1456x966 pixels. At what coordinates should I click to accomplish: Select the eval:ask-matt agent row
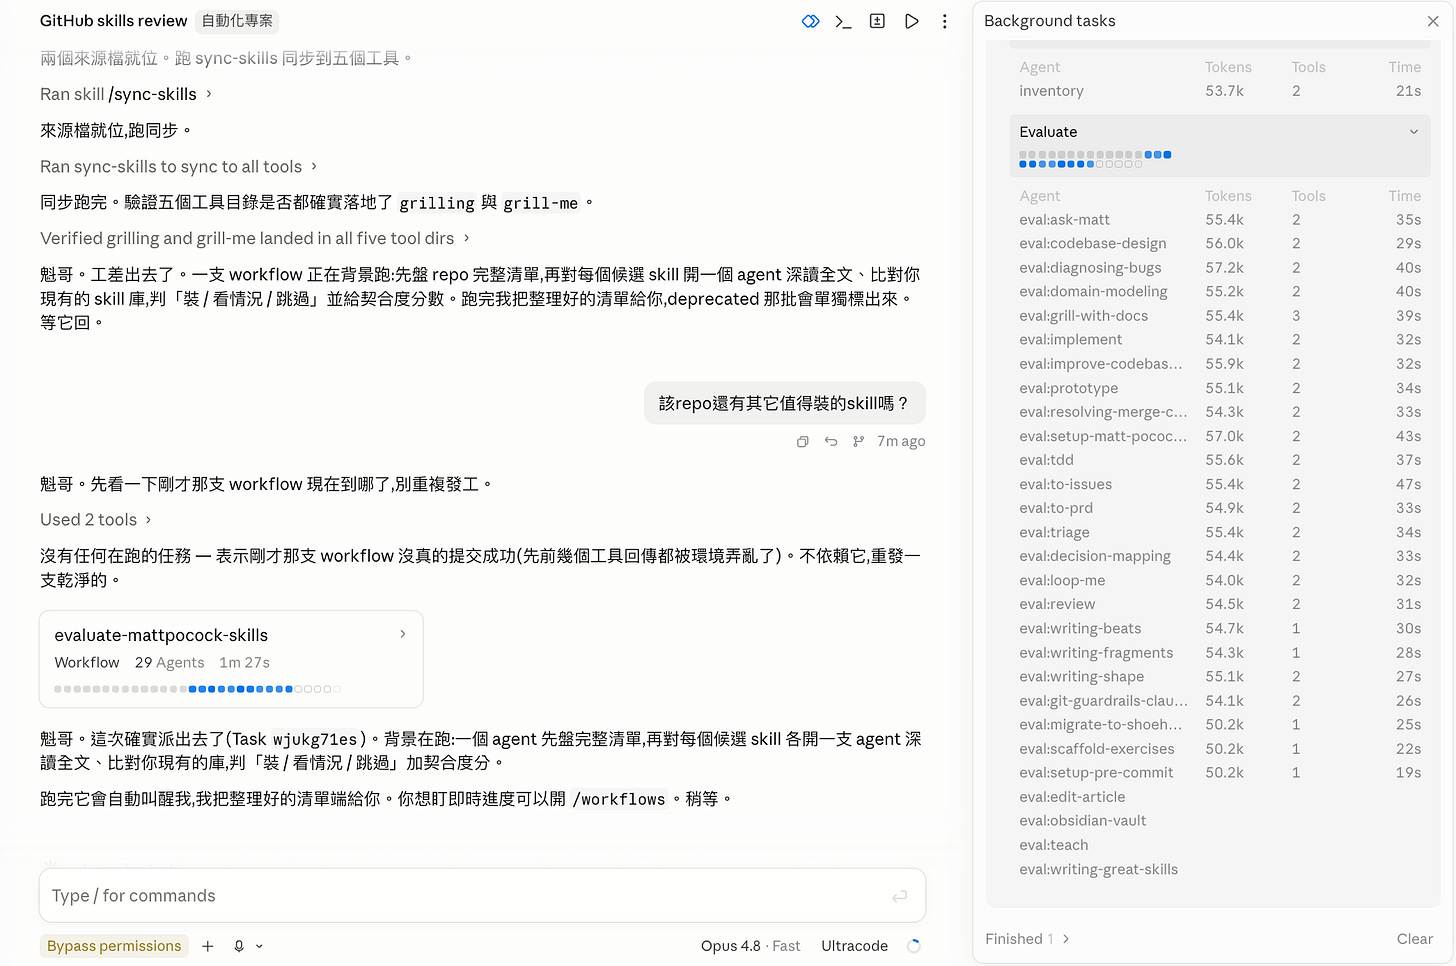(1220, 220)
